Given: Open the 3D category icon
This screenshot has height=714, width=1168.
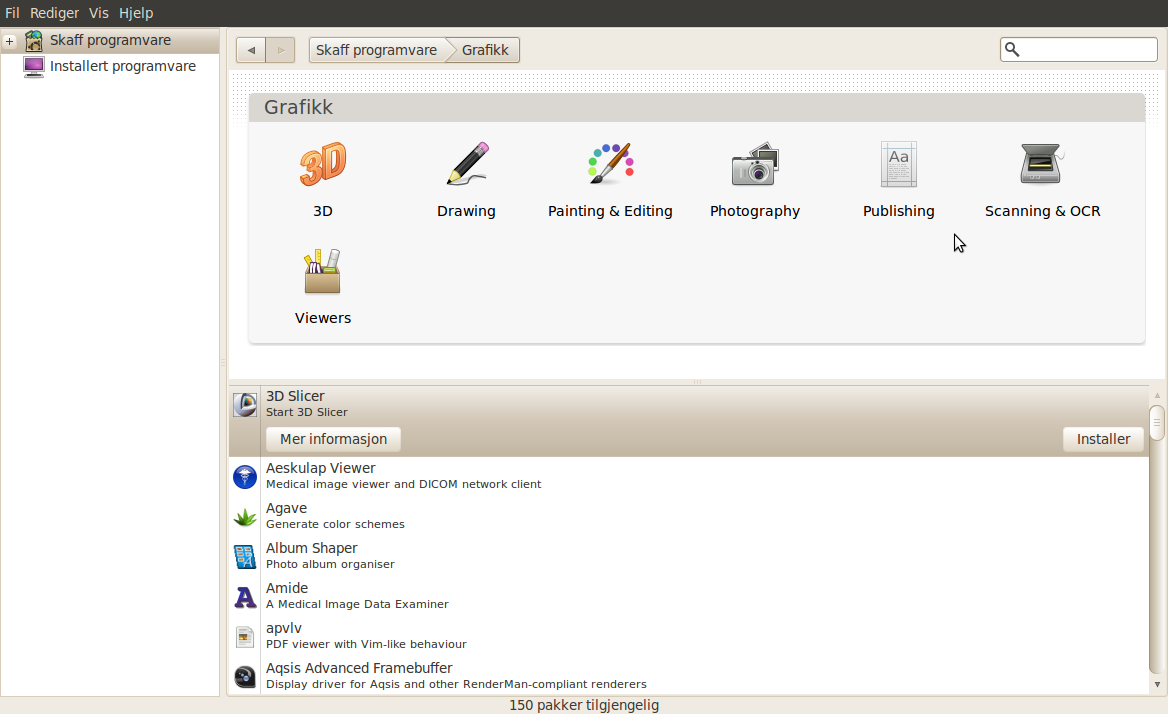Looking at the screenshot, I should (x=323, y=164).
